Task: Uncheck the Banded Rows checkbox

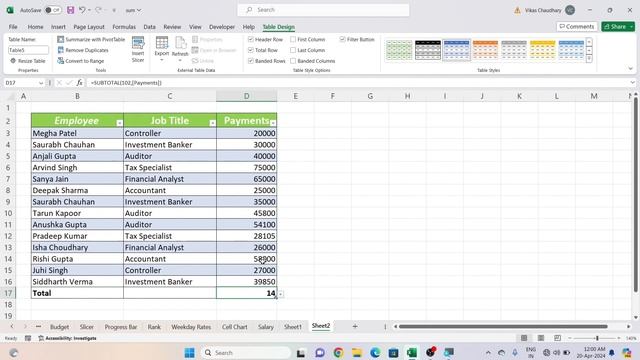Action: [x=251, y=61]
